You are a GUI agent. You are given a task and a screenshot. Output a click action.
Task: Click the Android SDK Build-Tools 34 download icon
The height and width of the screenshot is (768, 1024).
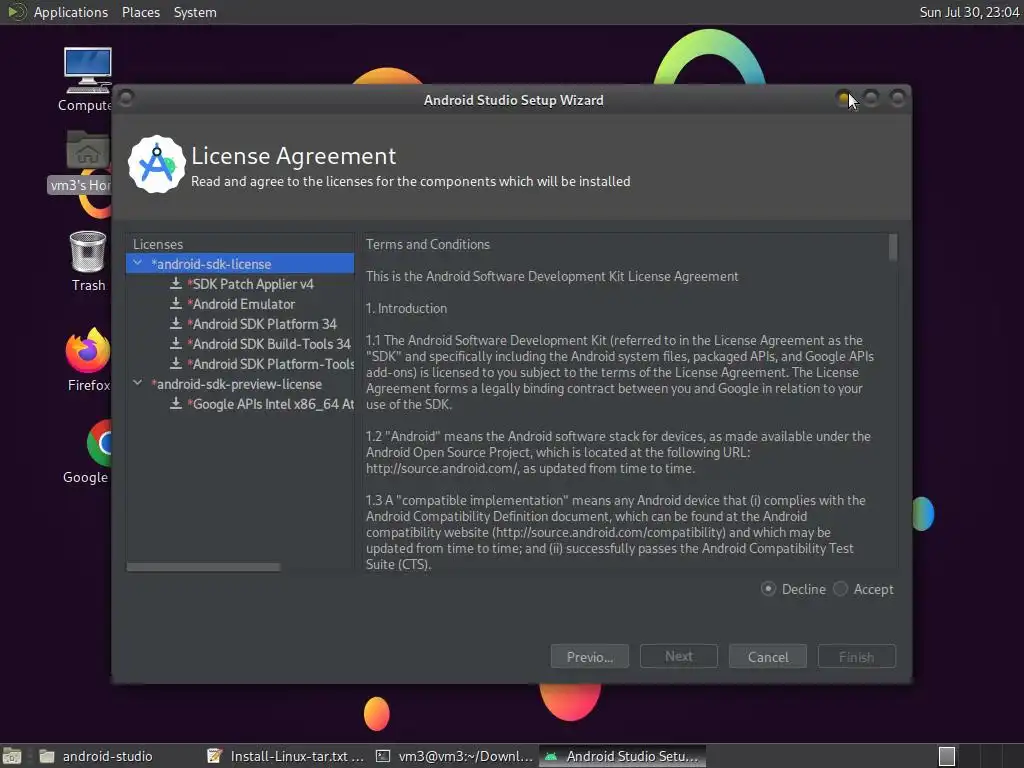click(176, 344)
